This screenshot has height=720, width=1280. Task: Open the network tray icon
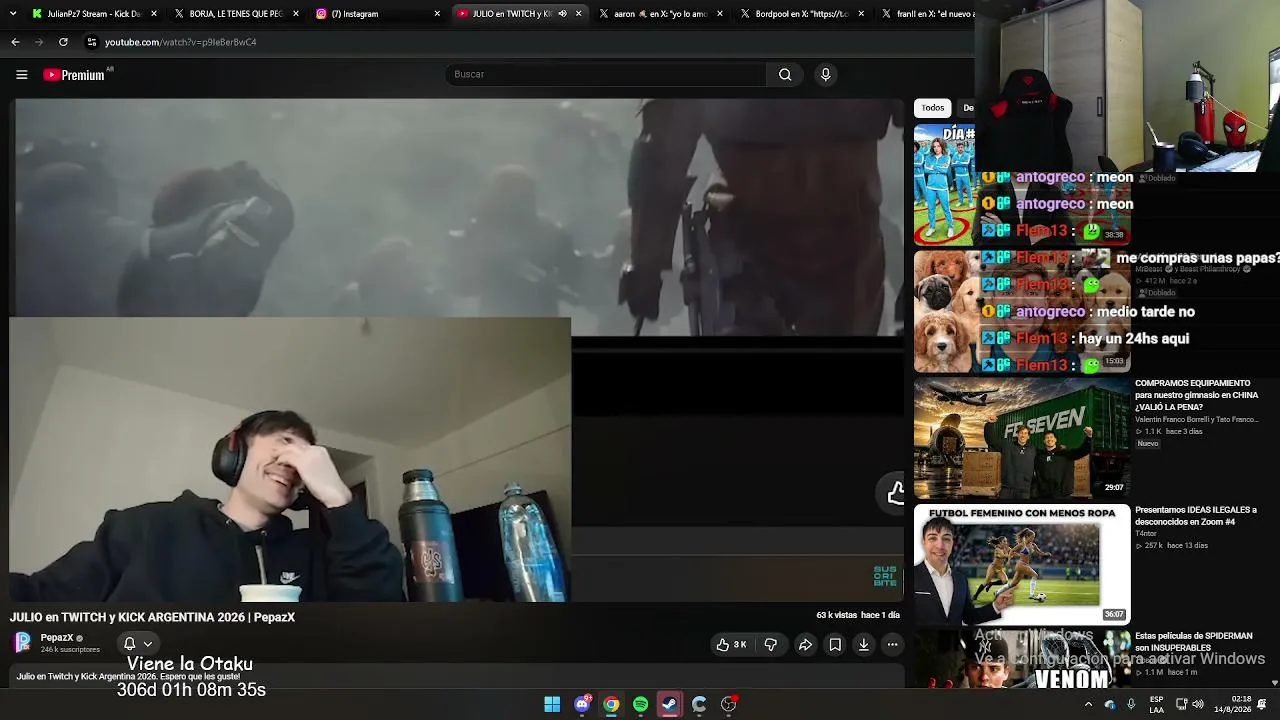(x=1182, y=704)
